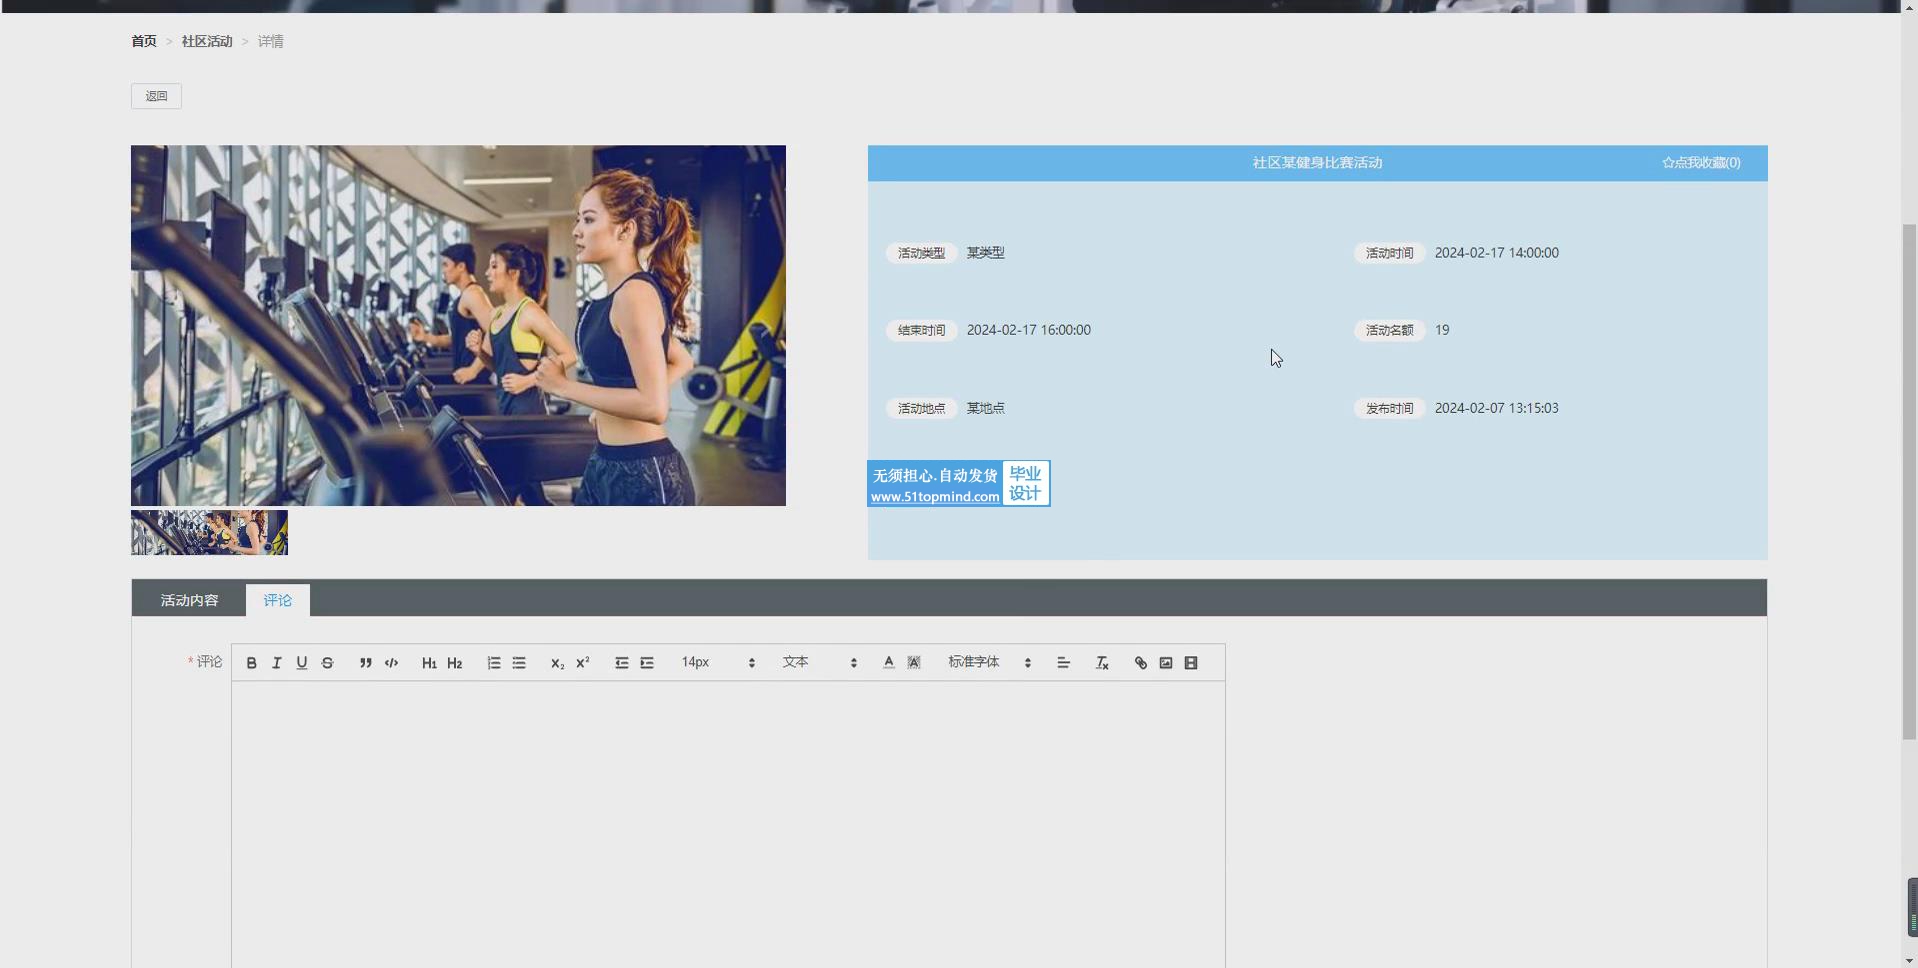Screen dimensions: 1918x968
Task: Toggle underline formatting
Action: 302,663
